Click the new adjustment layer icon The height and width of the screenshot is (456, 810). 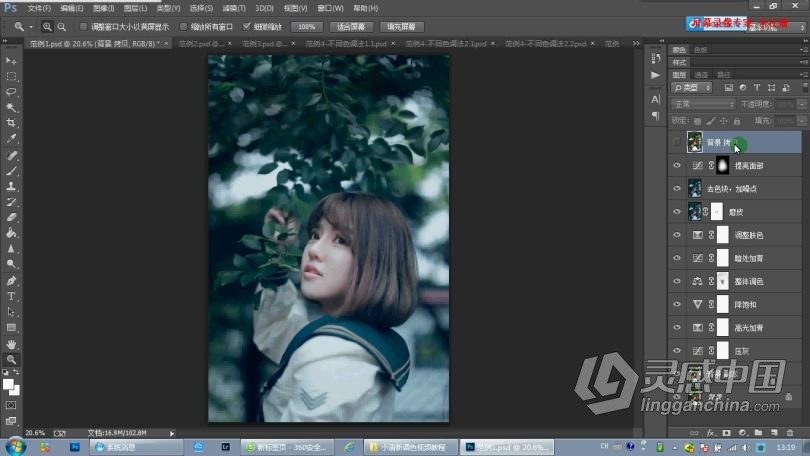[742, 433]
